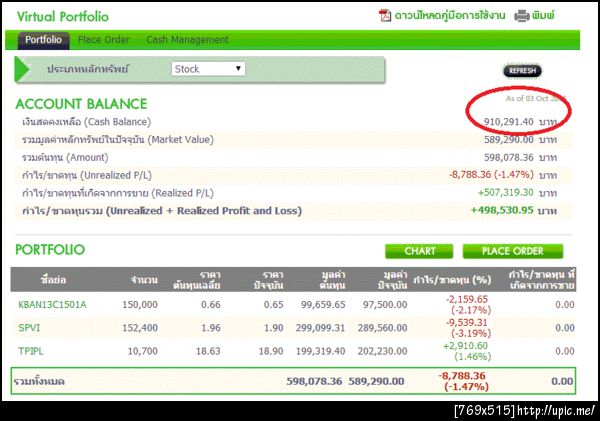Click the total P/L value +498,530.95
Screen dimensions: 600x421
tap(502, 210)
